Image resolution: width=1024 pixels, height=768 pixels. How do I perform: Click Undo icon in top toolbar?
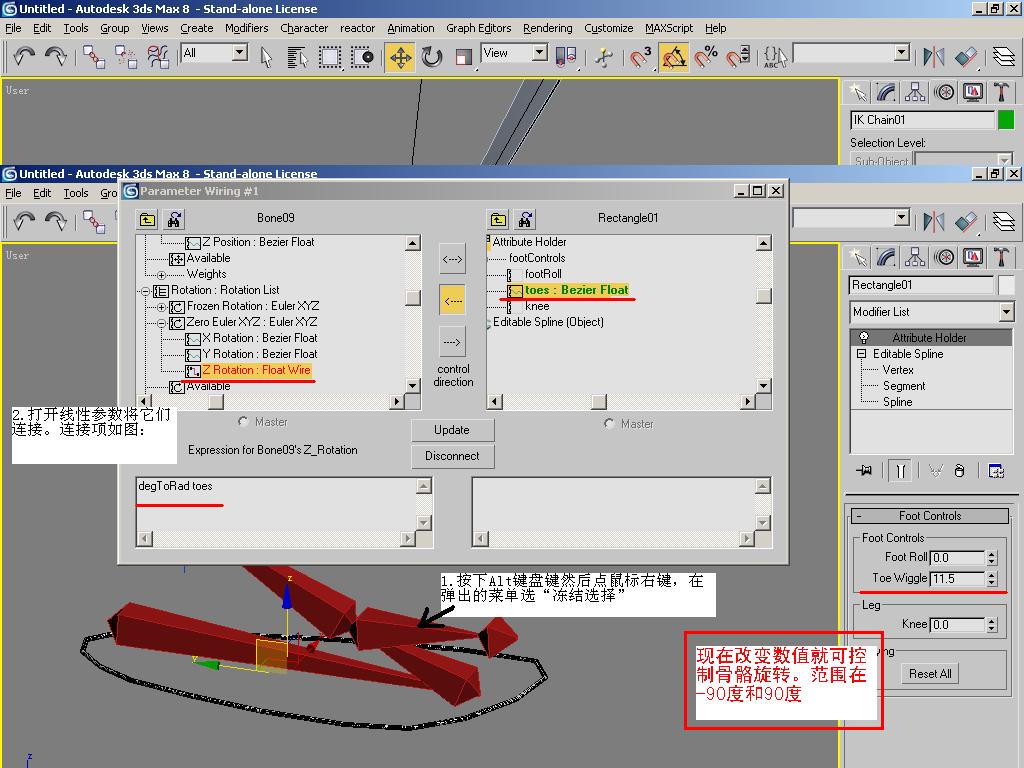click(x=24, y=57)
